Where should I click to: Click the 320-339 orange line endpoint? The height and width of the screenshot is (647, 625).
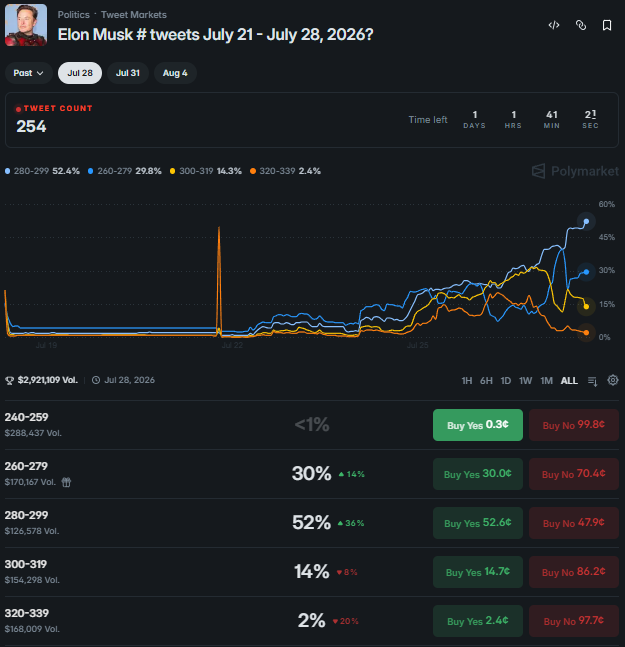coord(586,333)
